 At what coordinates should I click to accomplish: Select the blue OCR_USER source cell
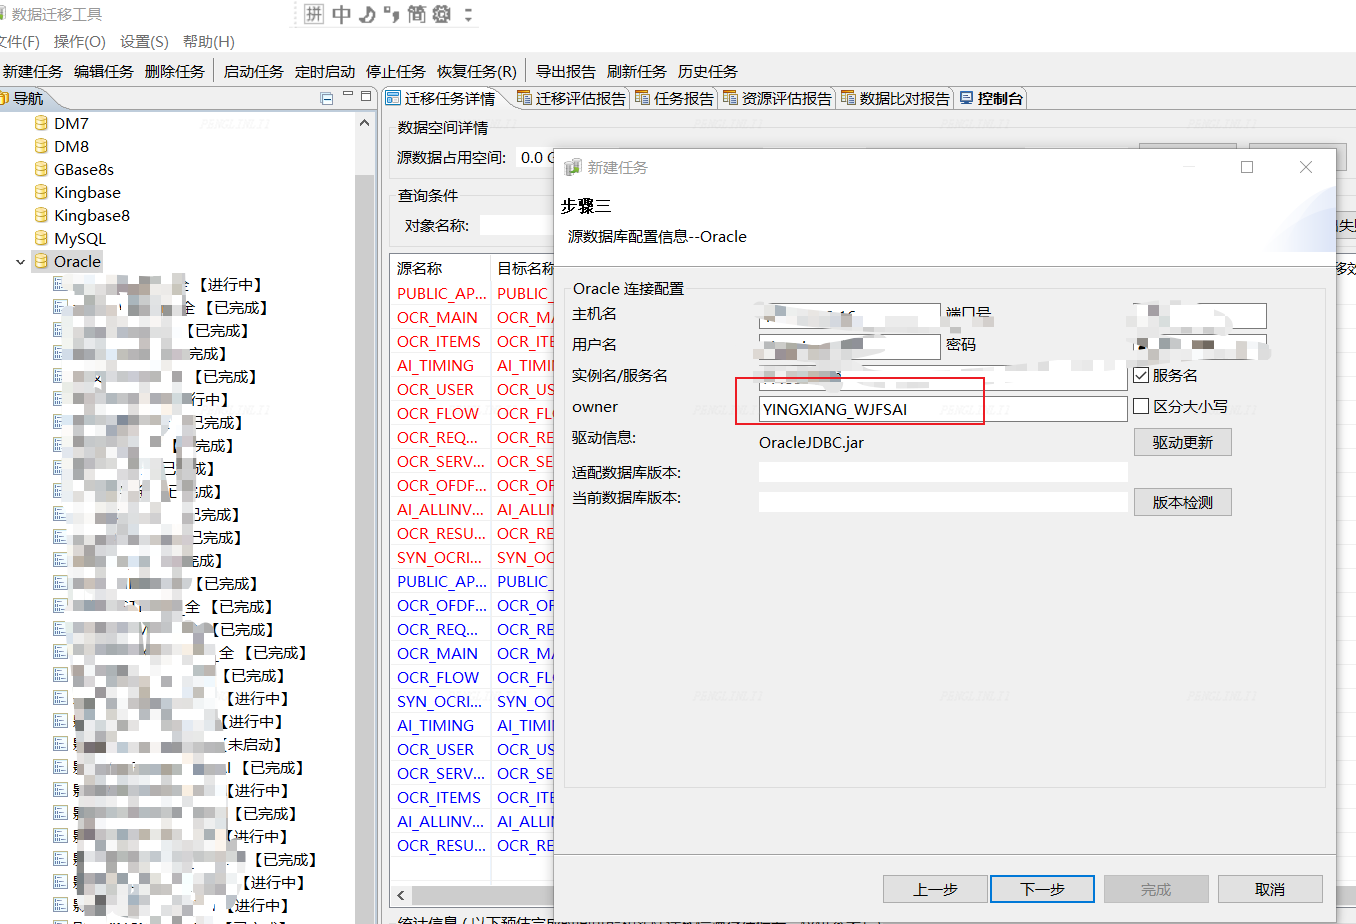pos(436,749)
